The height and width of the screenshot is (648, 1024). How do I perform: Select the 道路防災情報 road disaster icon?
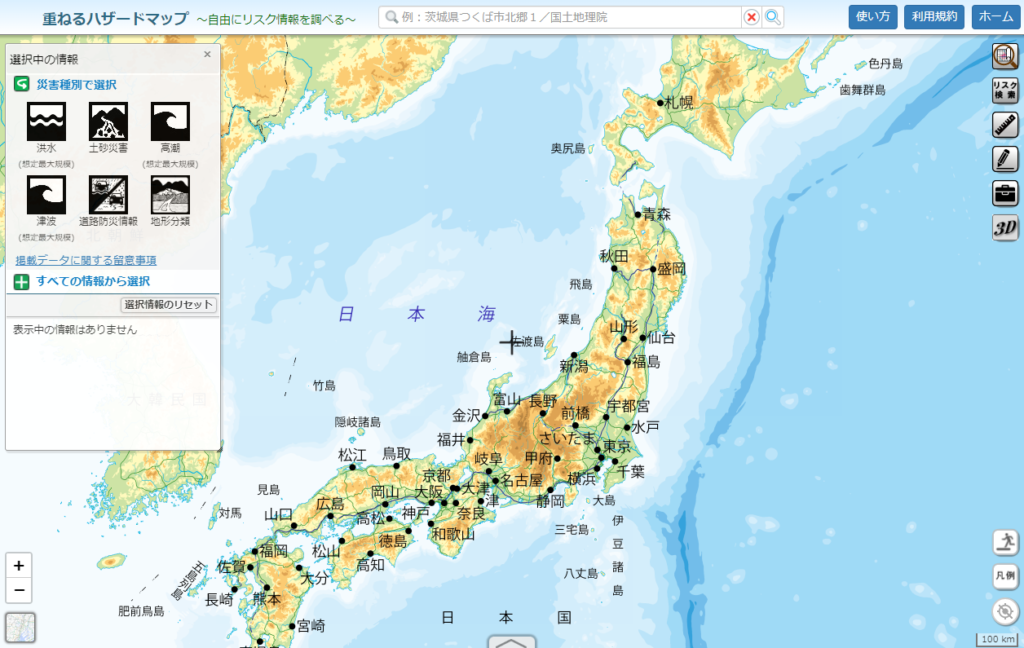[x=108, y=195]
